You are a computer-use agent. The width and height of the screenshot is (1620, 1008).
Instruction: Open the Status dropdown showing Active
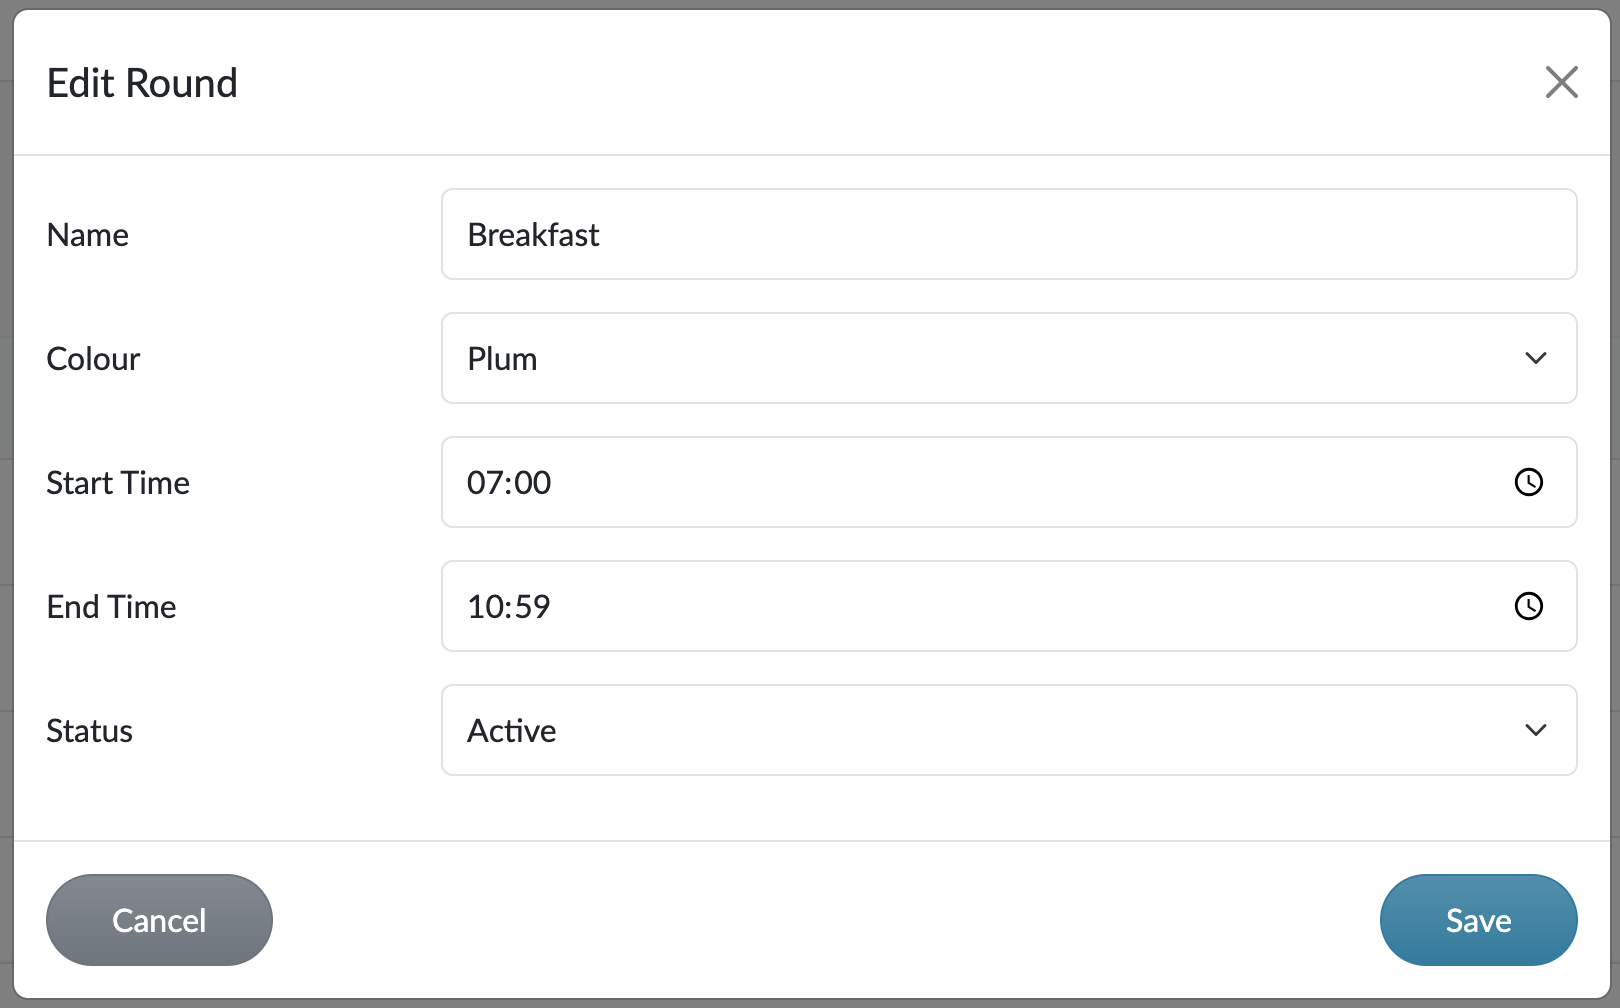[x=1008, y=730]
